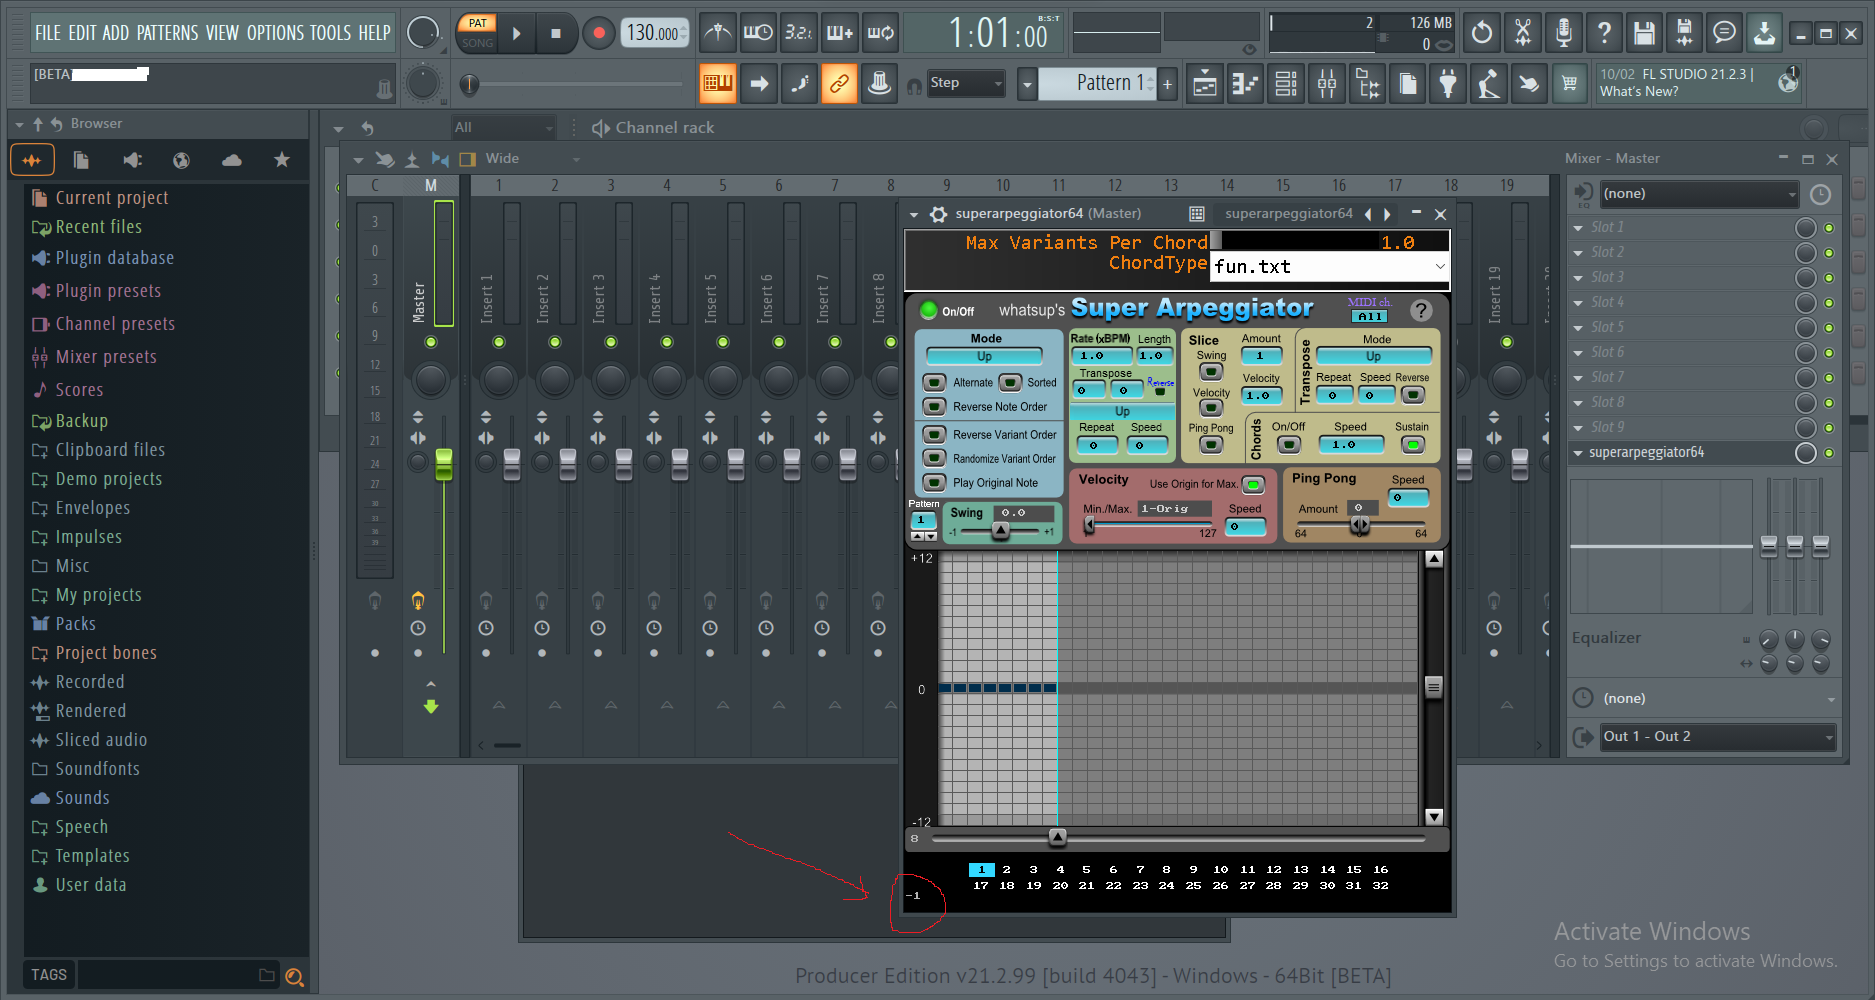This screenshot has width=1875, height=1000.
Task: Toggle the metronome icon
Action: click(717, 33)
